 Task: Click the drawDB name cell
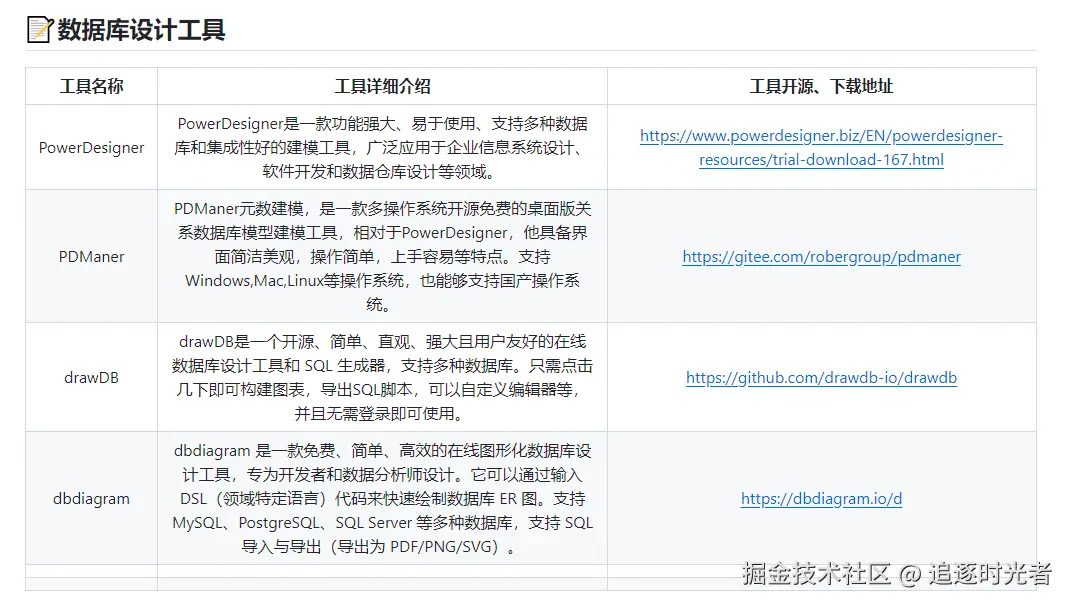[x=92, y=378]
